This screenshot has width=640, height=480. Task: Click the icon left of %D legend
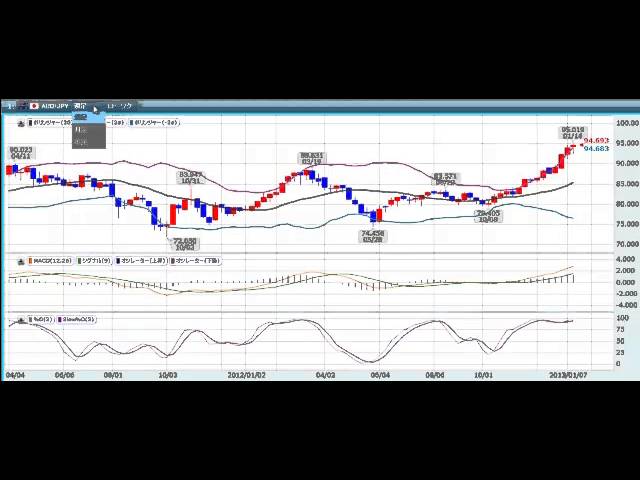tap(20, 320)
